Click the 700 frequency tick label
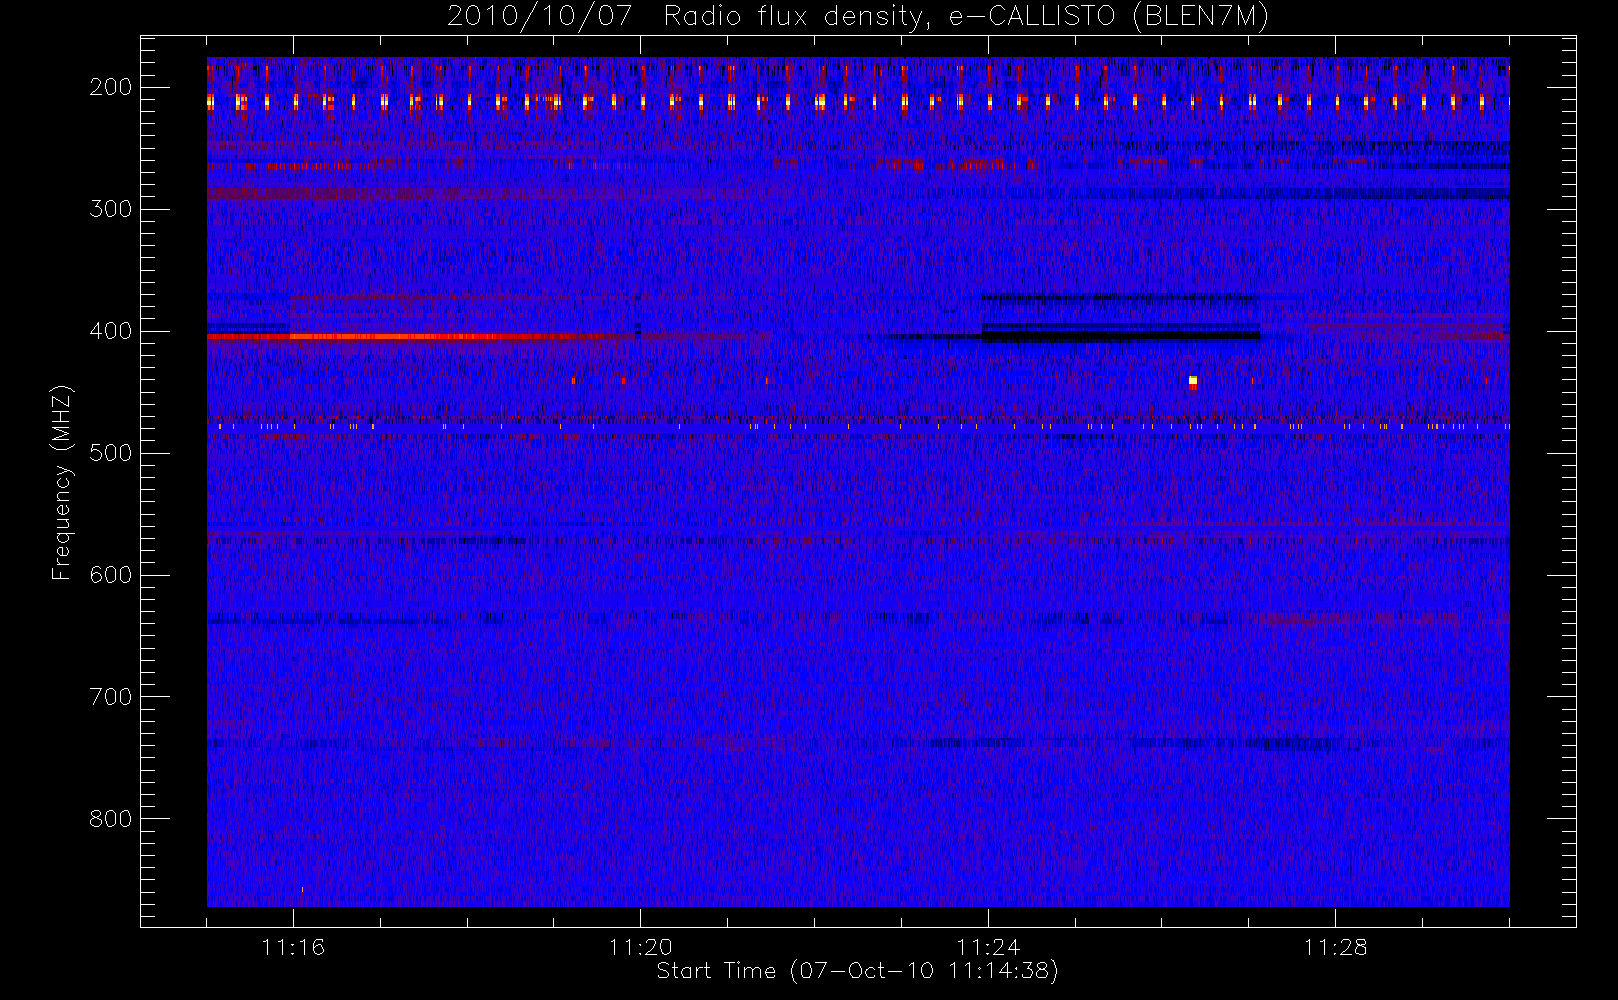The height and width of the screenshot is (1000, 1618). coord(110,697)
